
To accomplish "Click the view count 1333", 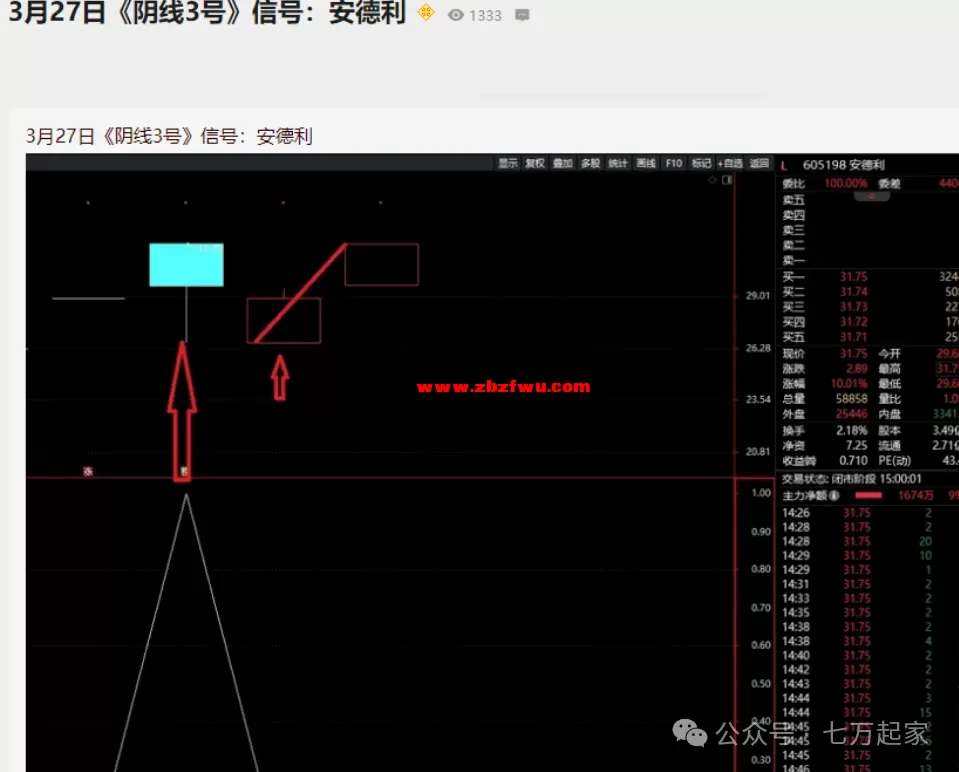I will pos(485,15).
